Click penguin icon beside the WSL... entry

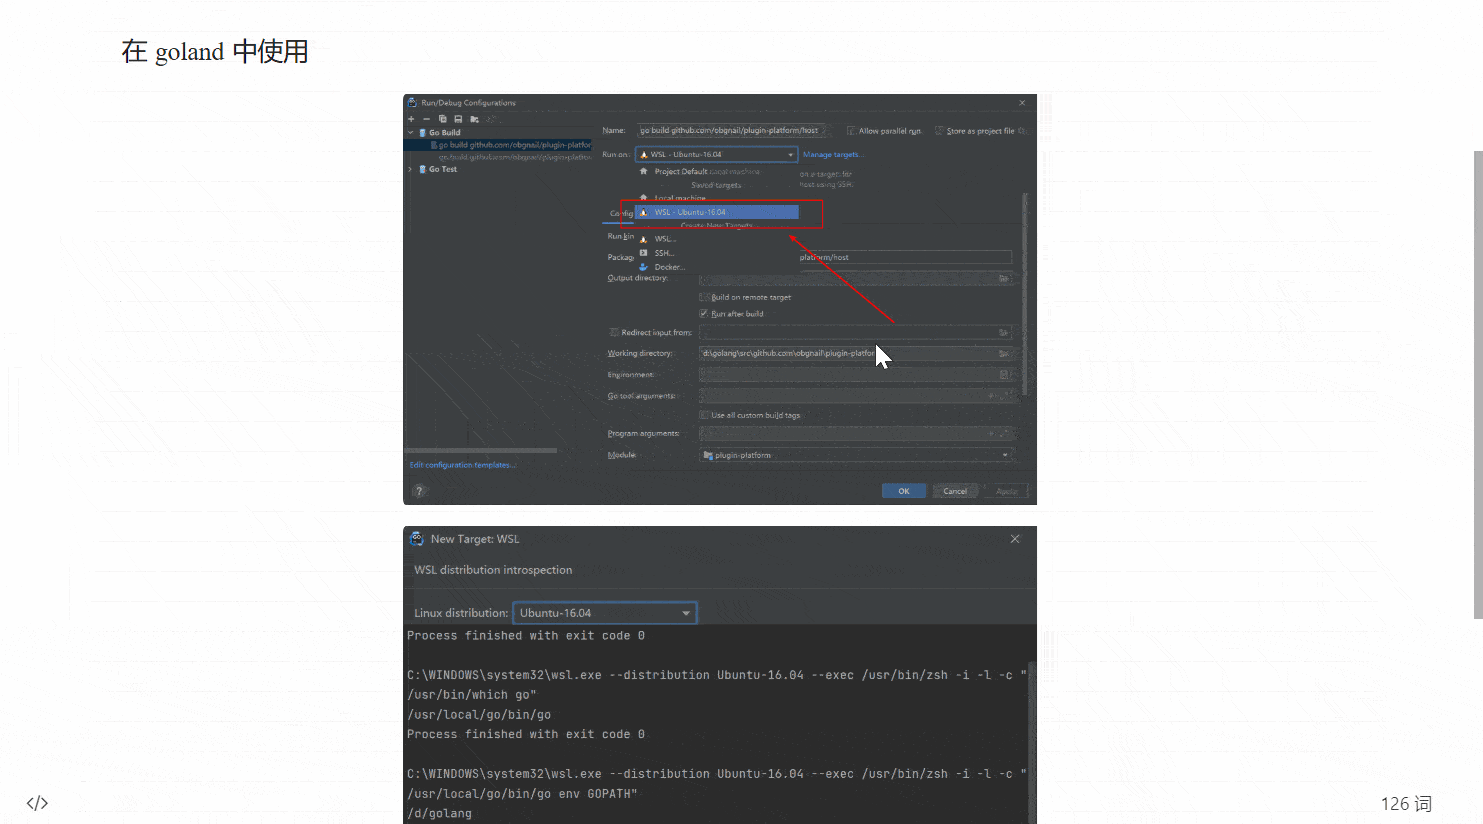point(644,239)
